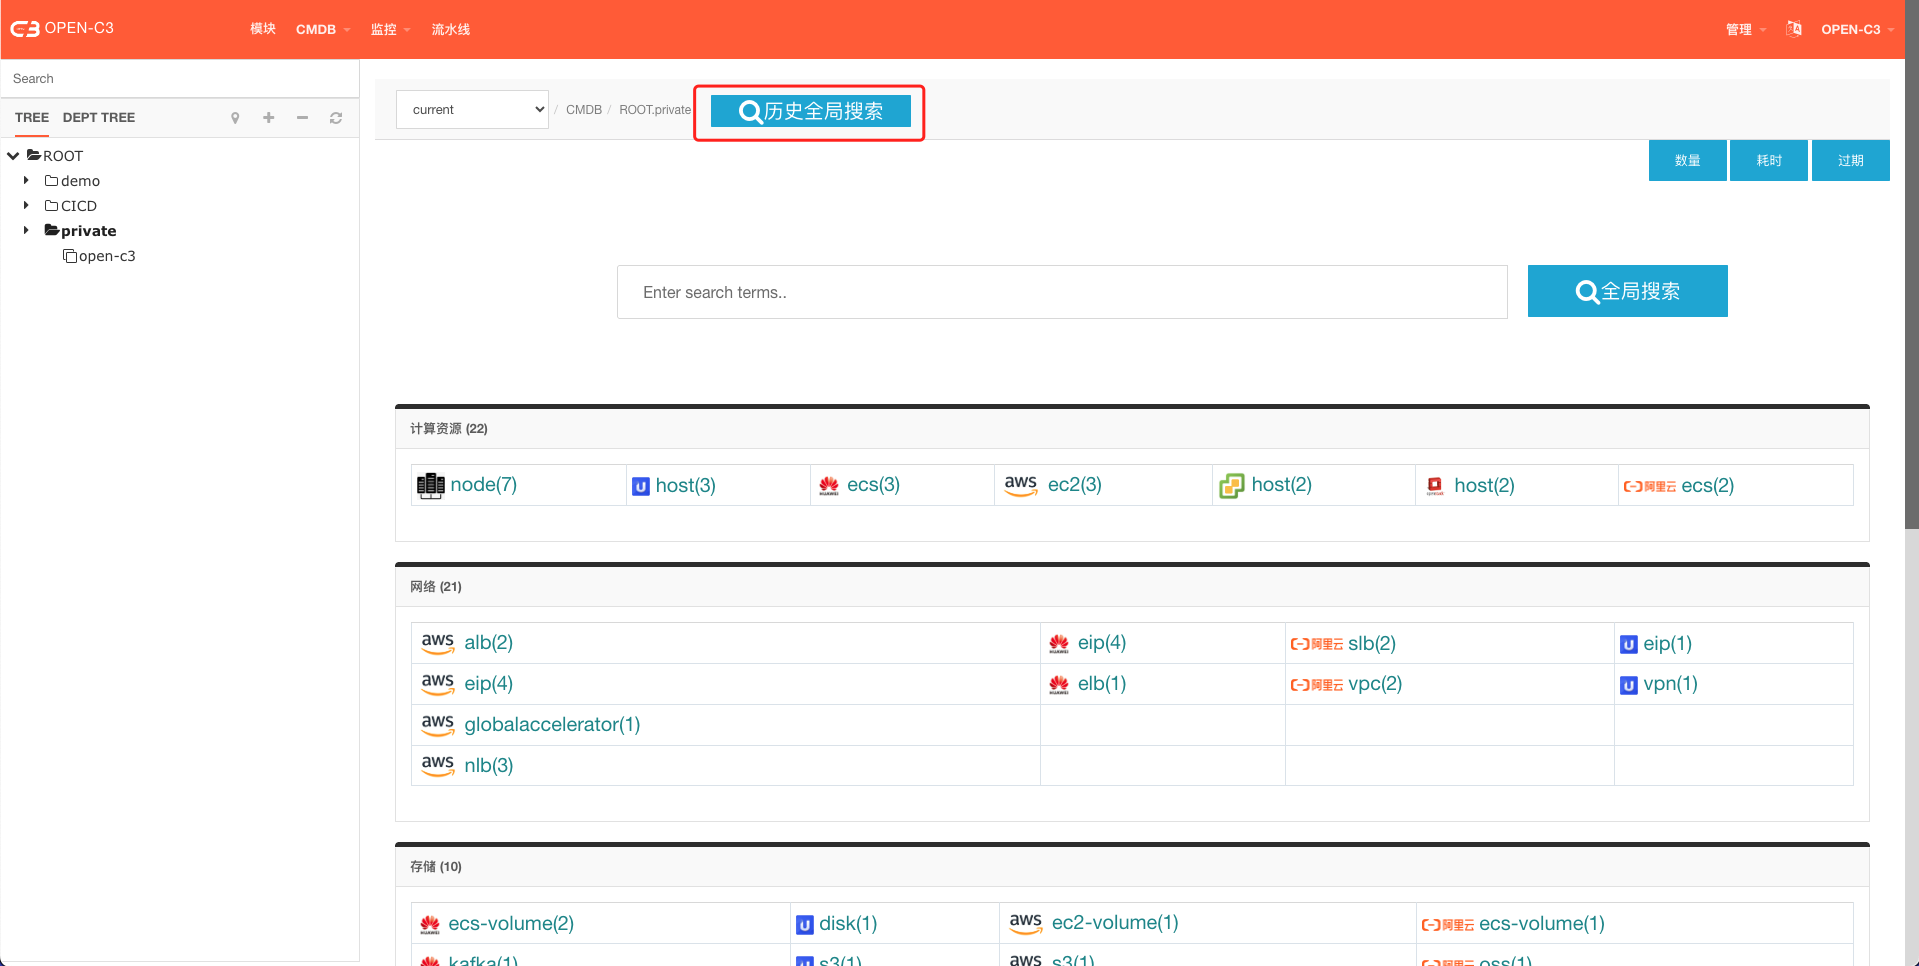Click the 历史全局搜索 button
The width and height of the screenshot is (1919, 966).
(x=810, y=111)
